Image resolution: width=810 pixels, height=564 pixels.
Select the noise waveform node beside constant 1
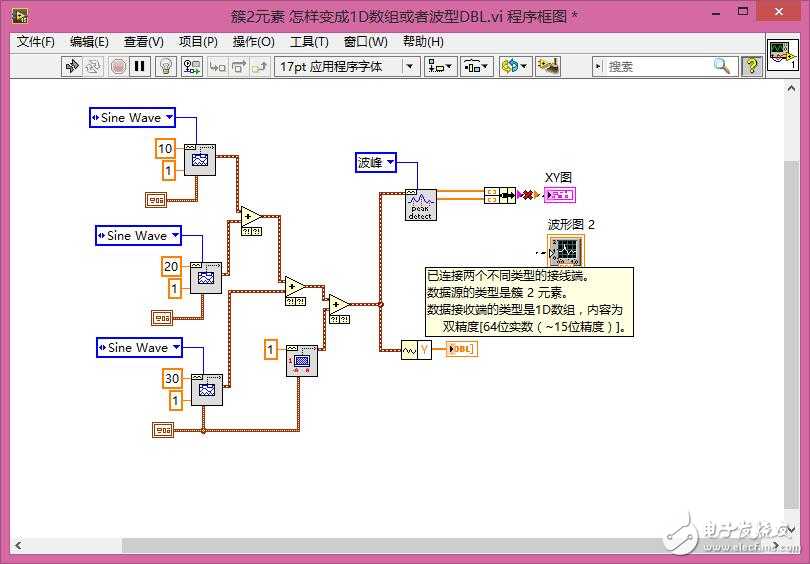pyautogui.click(x=302, y=361)
